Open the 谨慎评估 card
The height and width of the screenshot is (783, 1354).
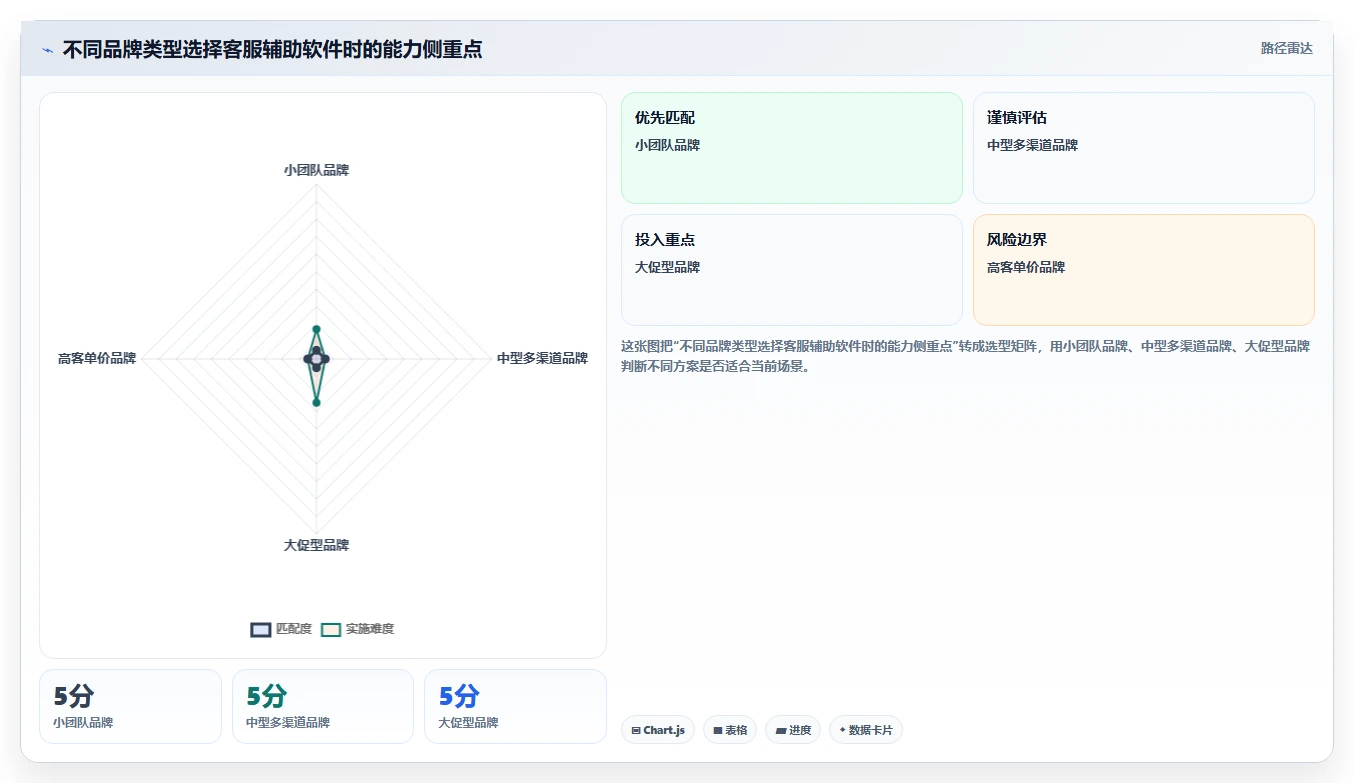pyautogui.click(x=1143, y=148)
